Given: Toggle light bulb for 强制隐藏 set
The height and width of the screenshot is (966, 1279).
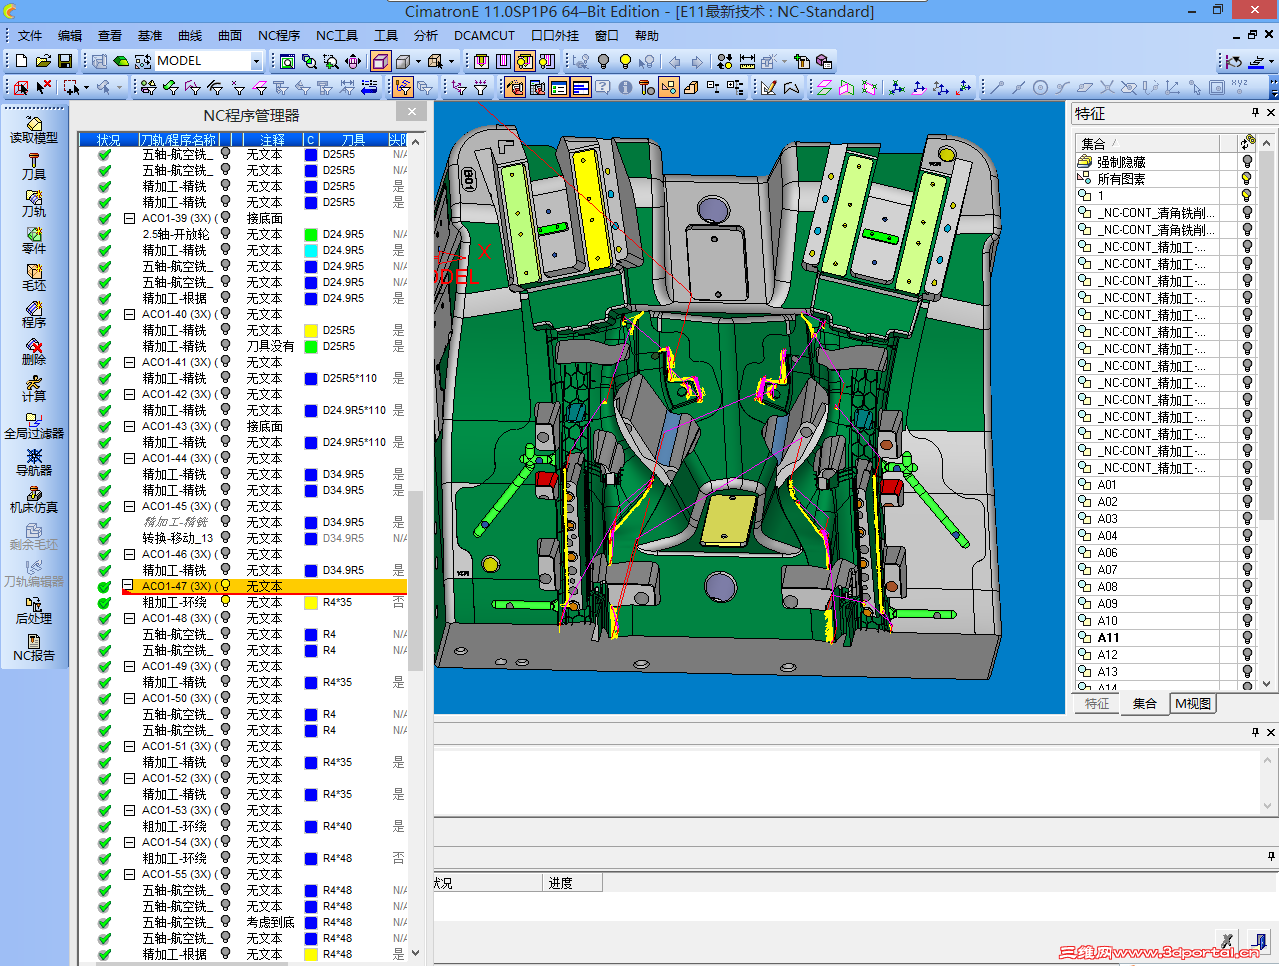Looking at the screenshot, I should tap(1247, 162).
